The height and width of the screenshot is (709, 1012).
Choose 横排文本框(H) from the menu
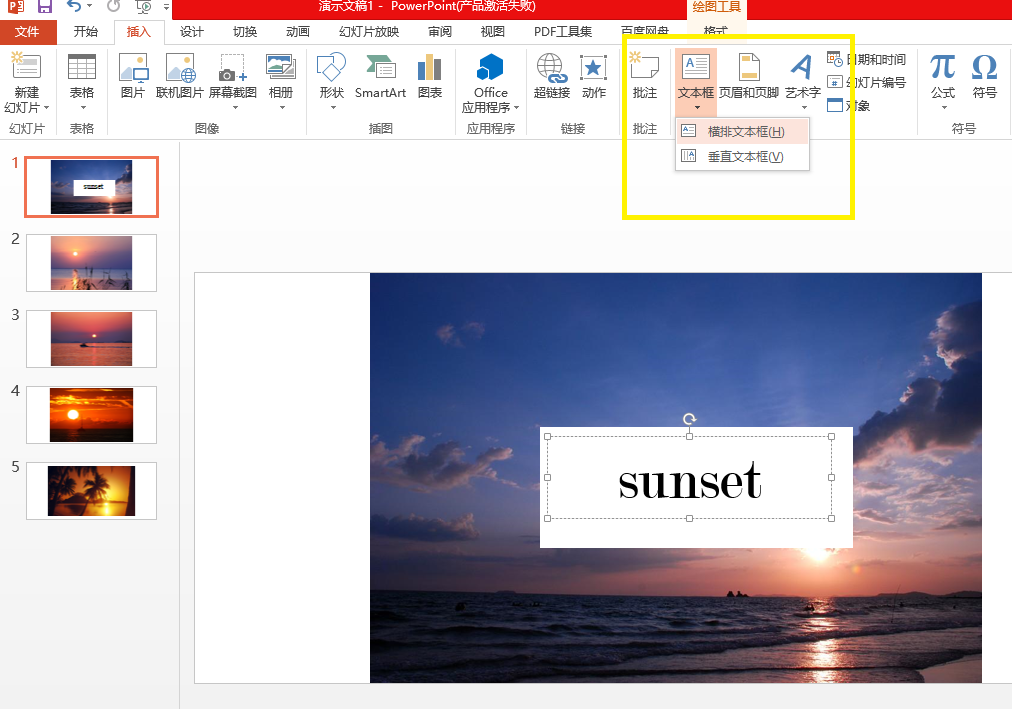pos(742,132)
